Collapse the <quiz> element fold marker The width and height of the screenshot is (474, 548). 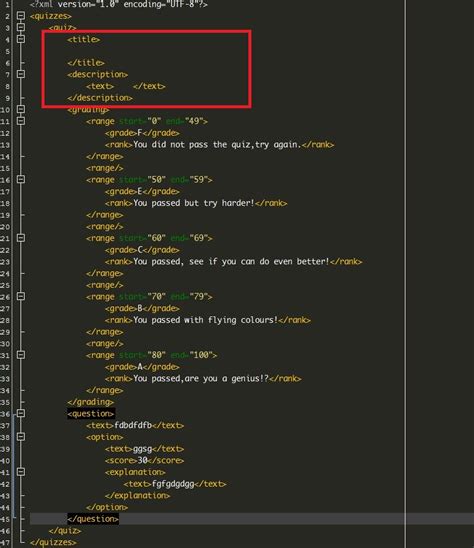21,27
